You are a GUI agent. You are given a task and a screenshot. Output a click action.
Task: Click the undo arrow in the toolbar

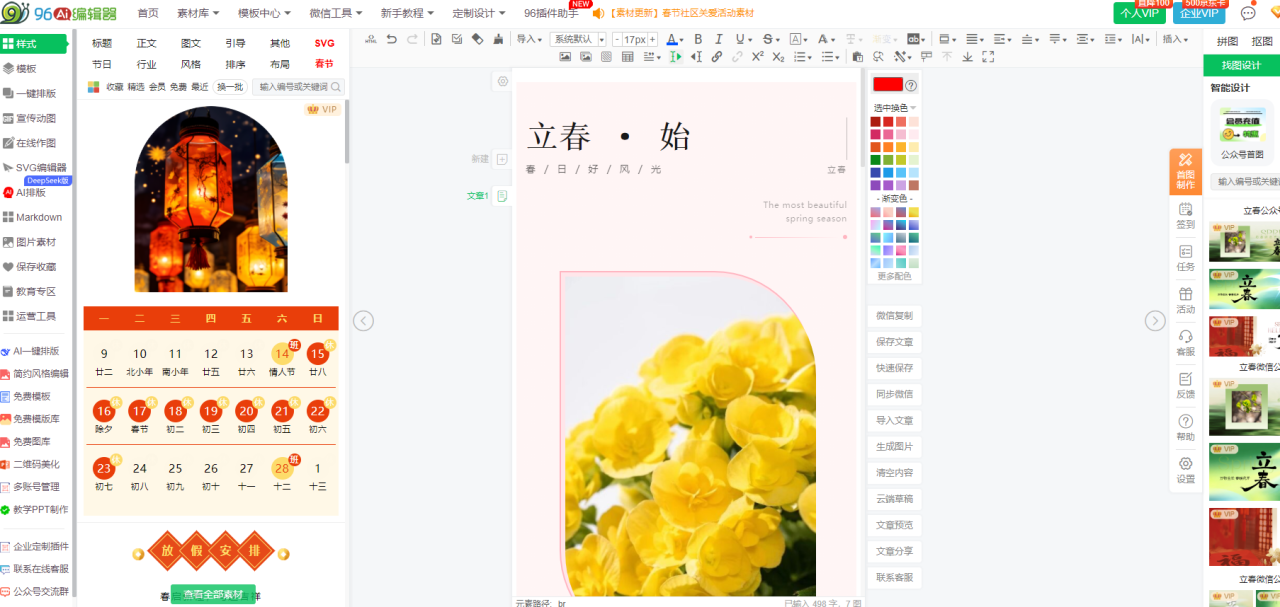391,39
